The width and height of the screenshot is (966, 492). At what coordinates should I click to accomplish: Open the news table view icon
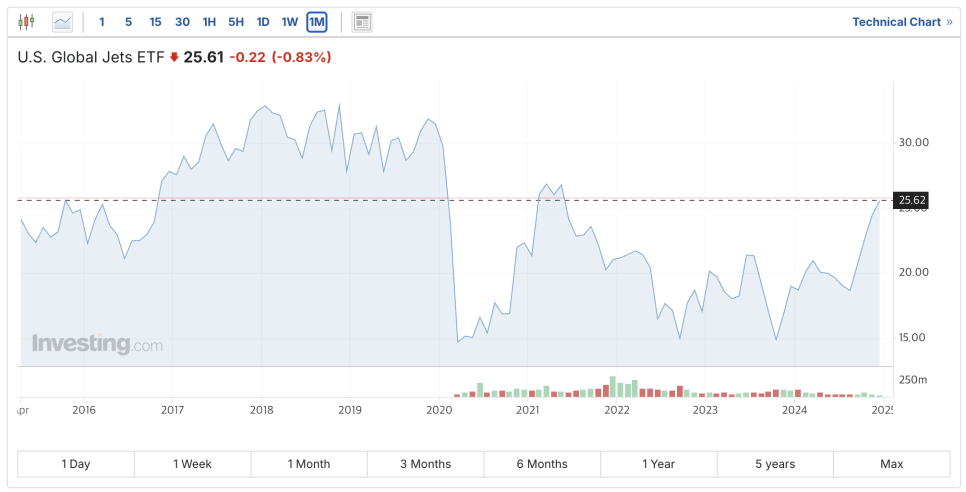pos(362,22)
